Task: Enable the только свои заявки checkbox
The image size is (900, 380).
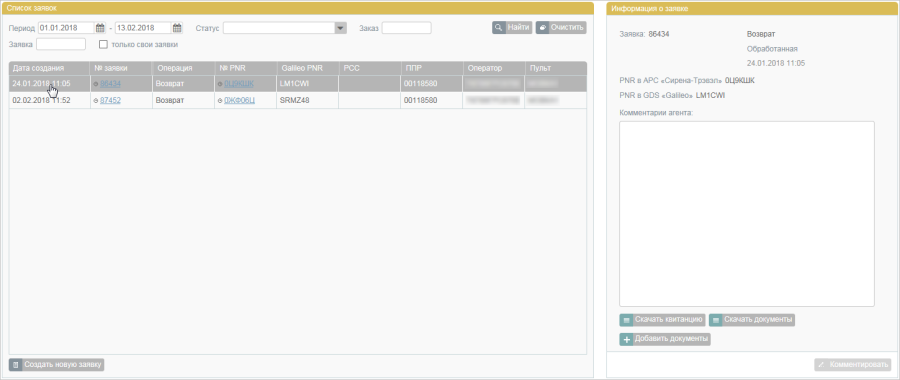Action: (x=103, y=44)
